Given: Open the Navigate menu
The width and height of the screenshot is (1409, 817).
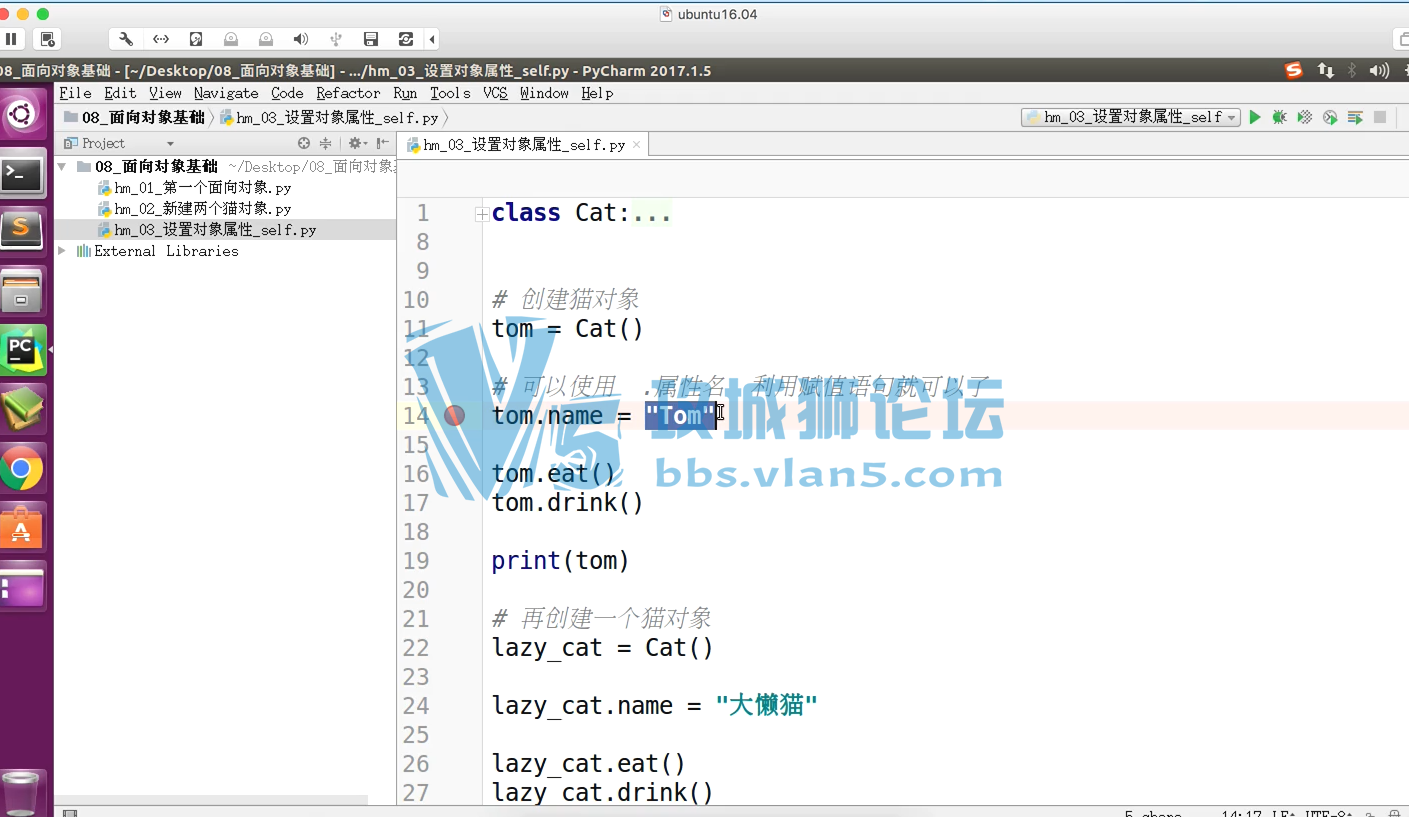Looking at the screenshot, I should tap(226, 93).
